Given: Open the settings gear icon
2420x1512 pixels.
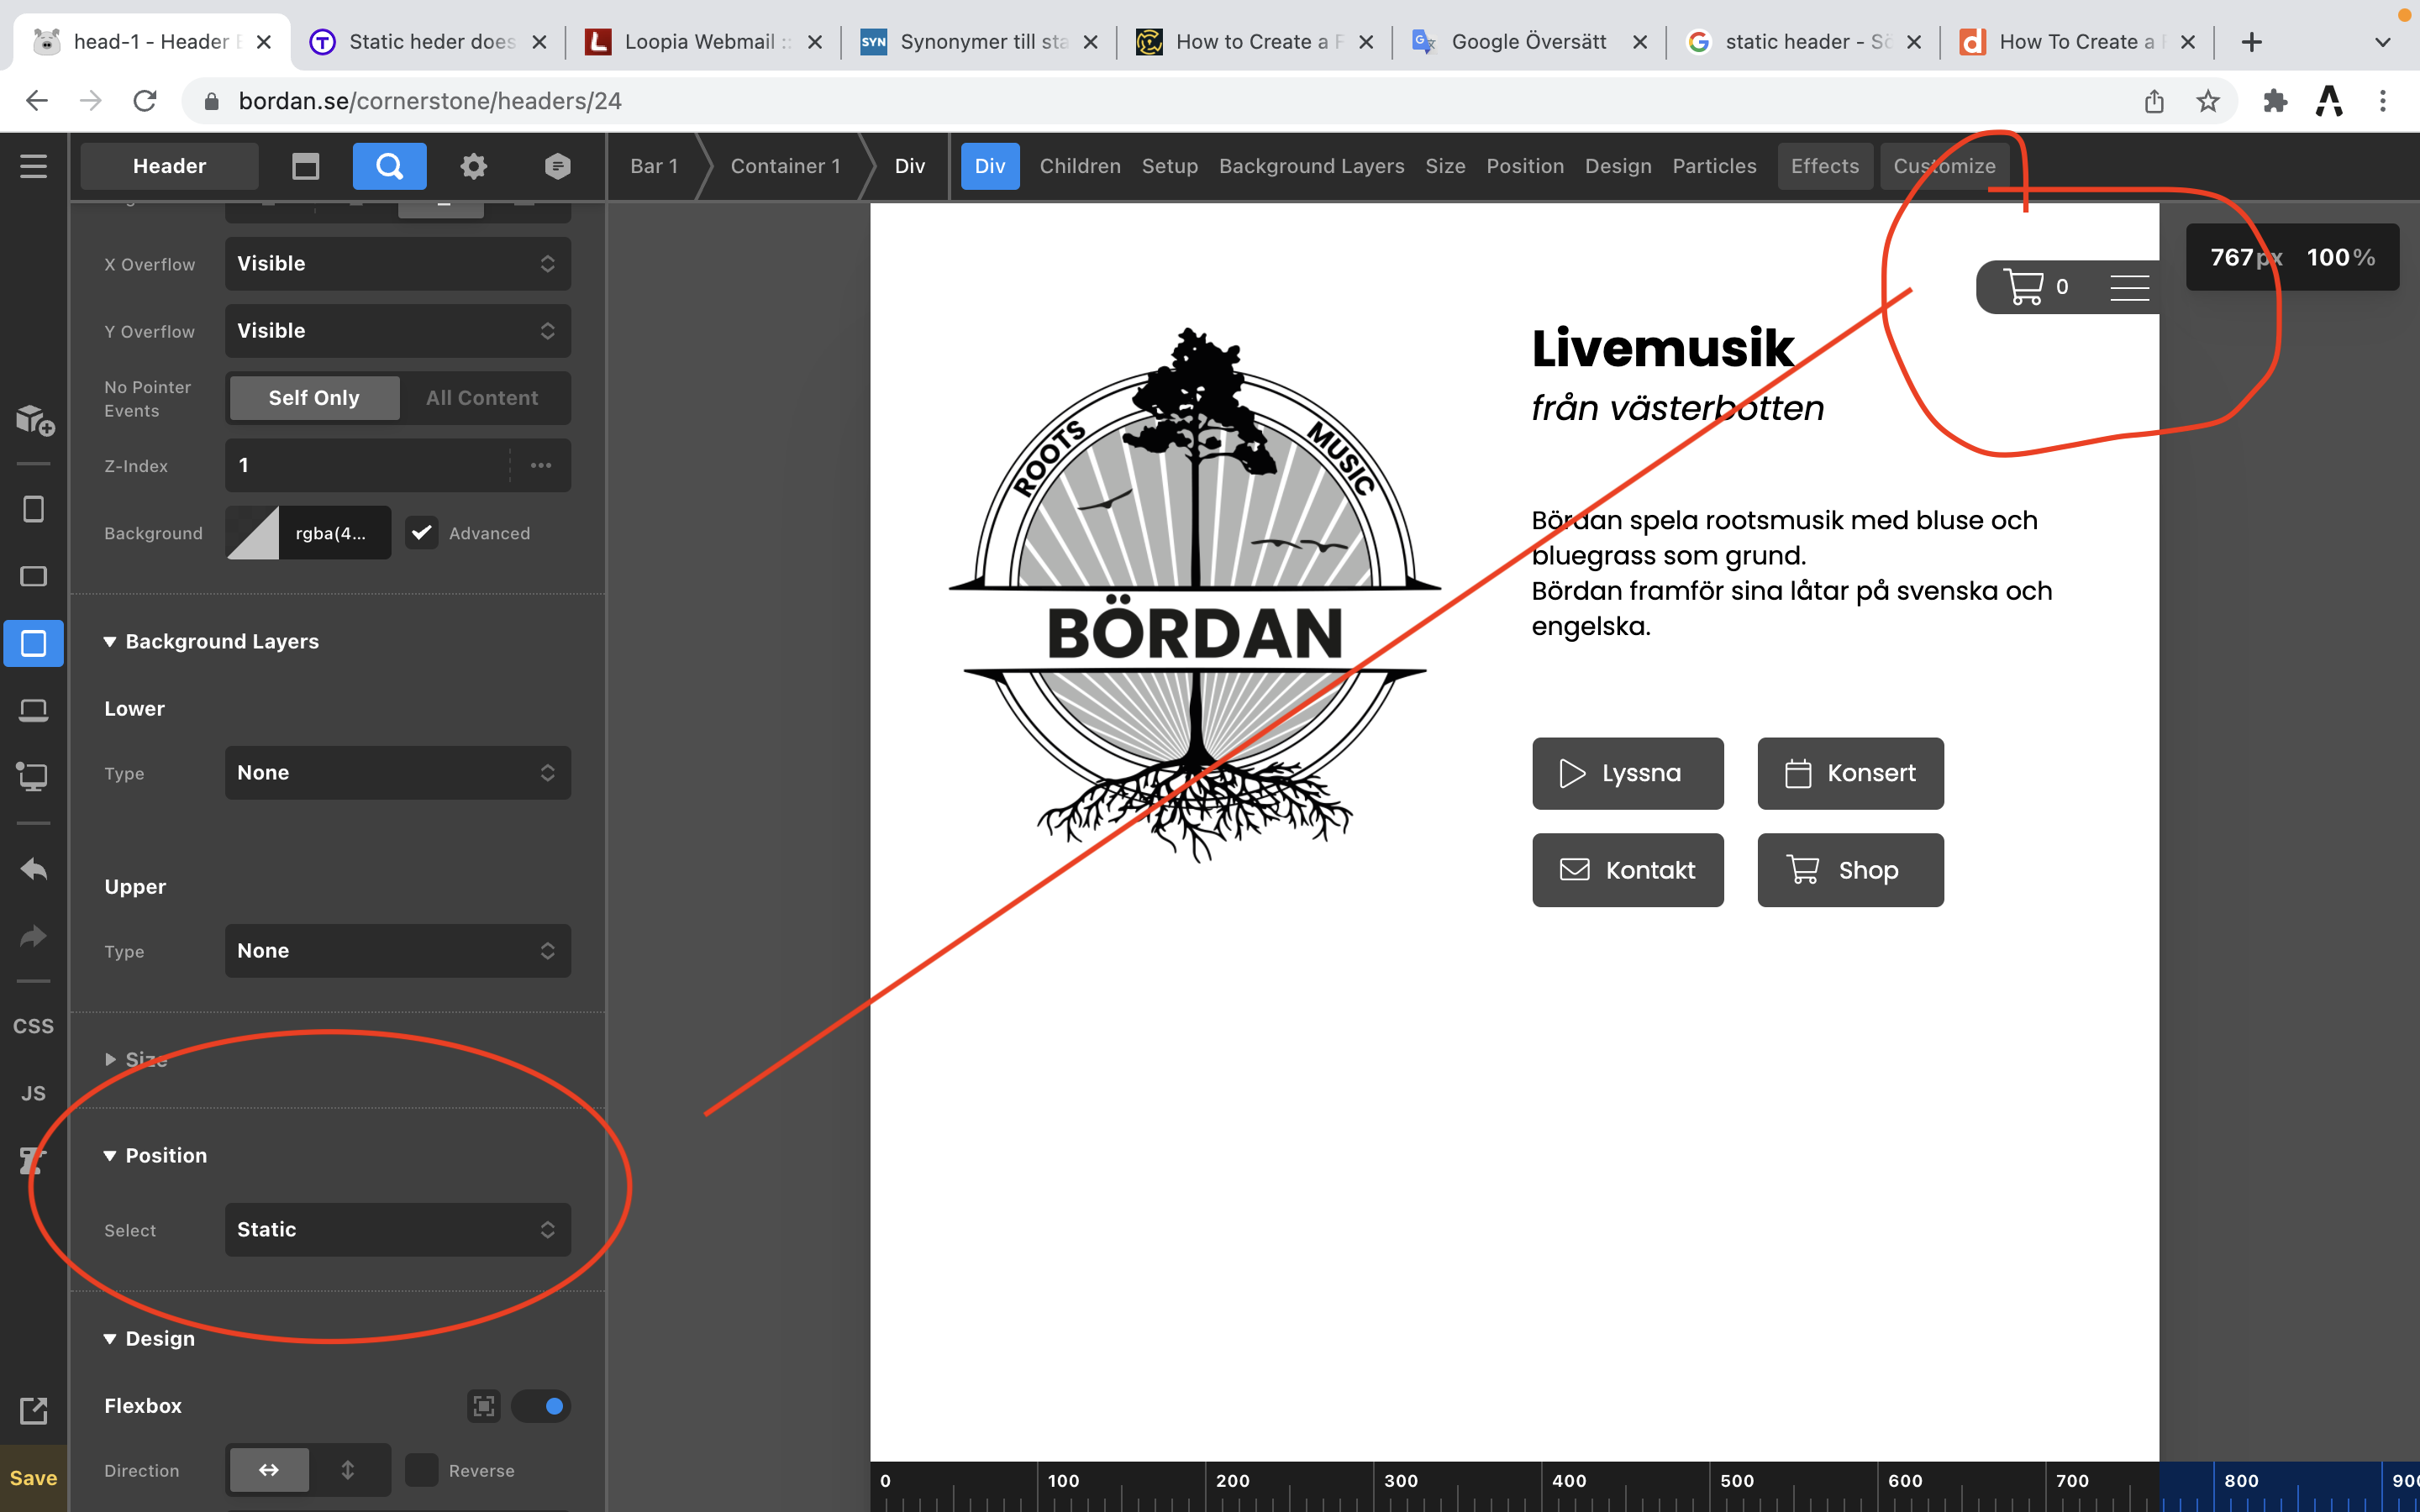Looking at the screenshot, I should click(473, 166).
